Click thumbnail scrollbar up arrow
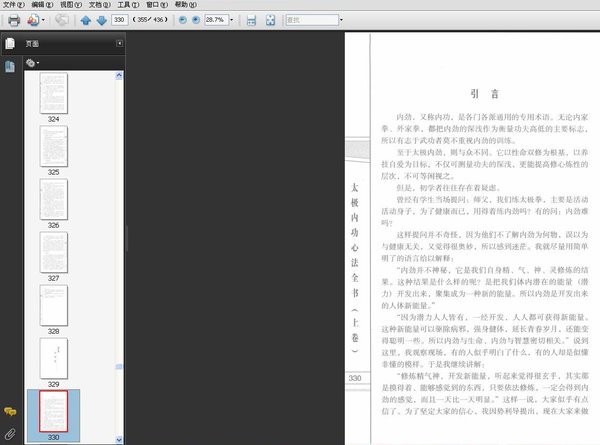This screenshot has width=600, height=445. (x=119, y=75)
